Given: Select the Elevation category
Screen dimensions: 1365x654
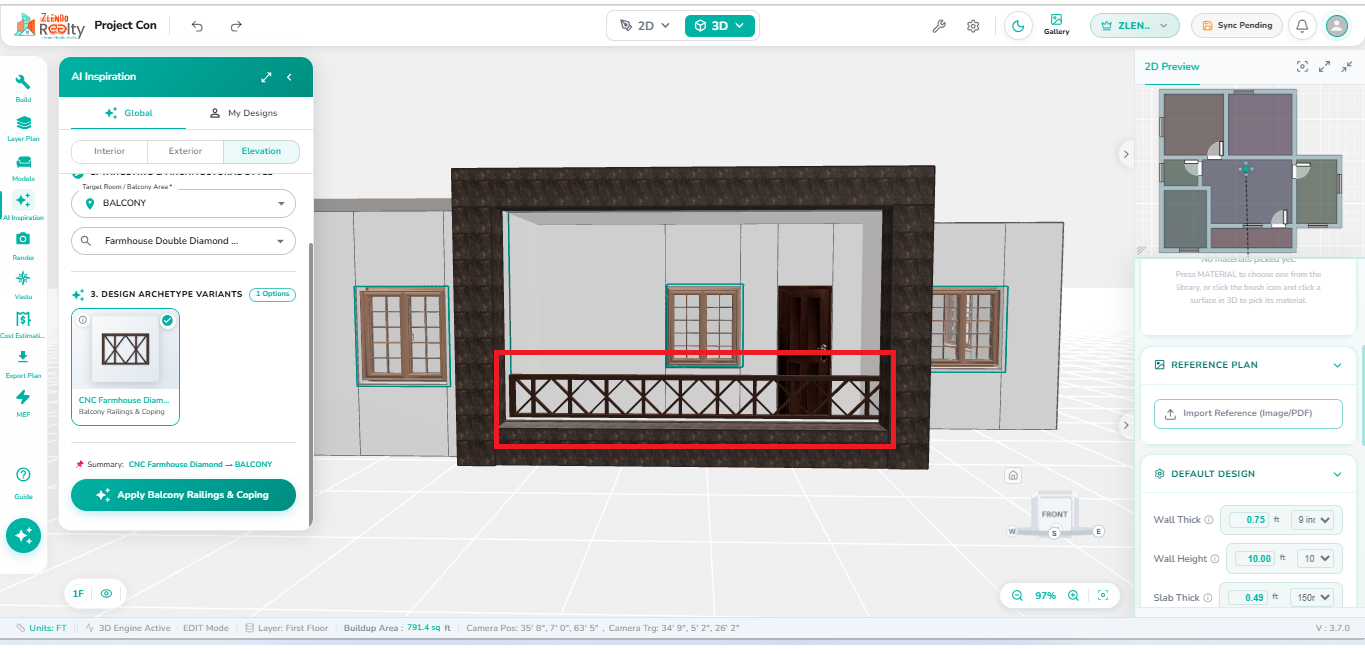Looking at the screenshot, I should click(261, 151).
